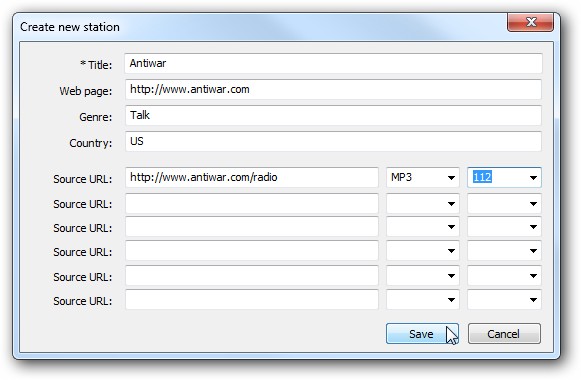Click the sixth Source URL text field
The width and height of the screenshot is (581, 380).
point(252,300)
